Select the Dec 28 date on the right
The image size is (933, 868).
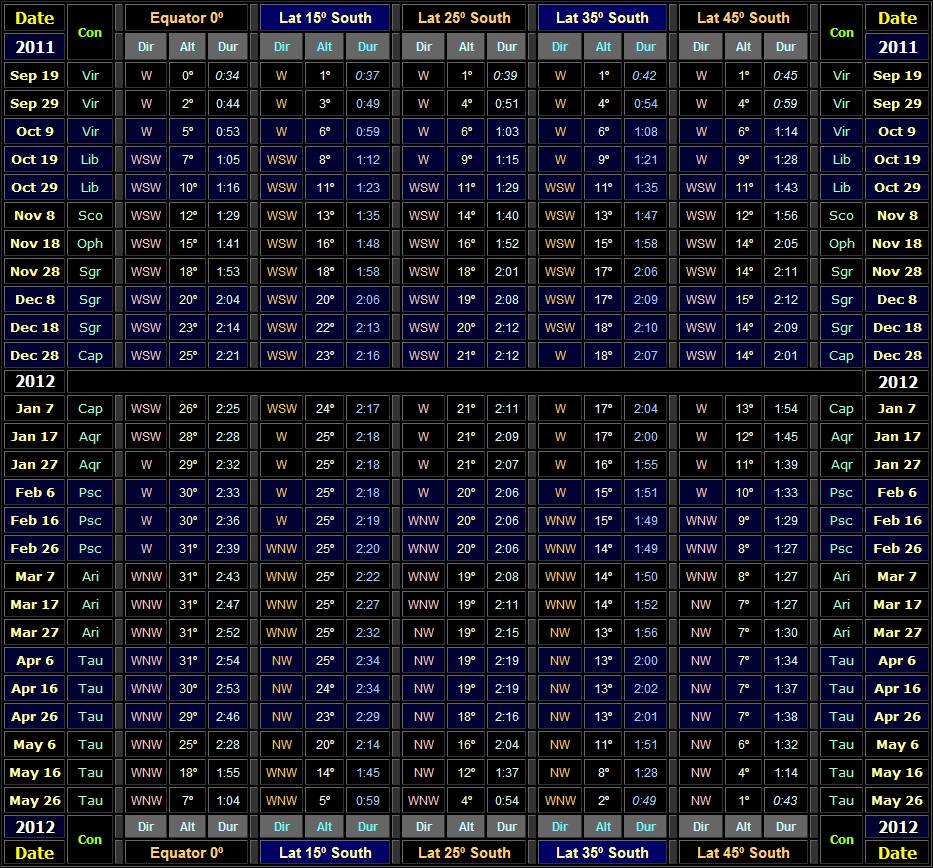coord(896,355)
